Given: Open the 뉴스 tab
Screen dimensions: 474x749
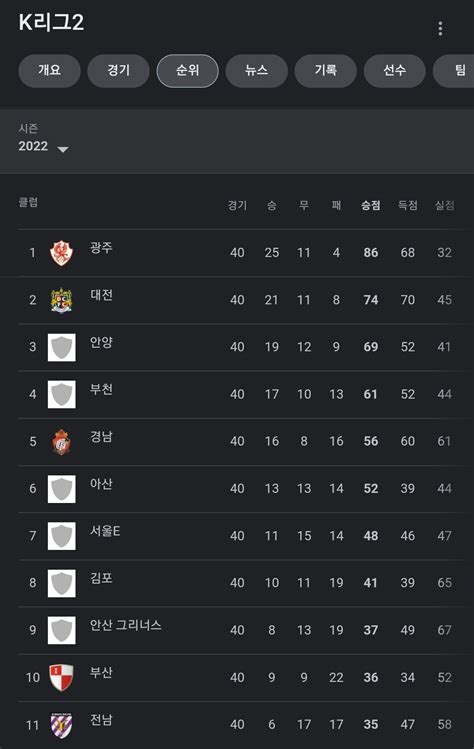Looking at the screenshot, I should tap(257, 71).
